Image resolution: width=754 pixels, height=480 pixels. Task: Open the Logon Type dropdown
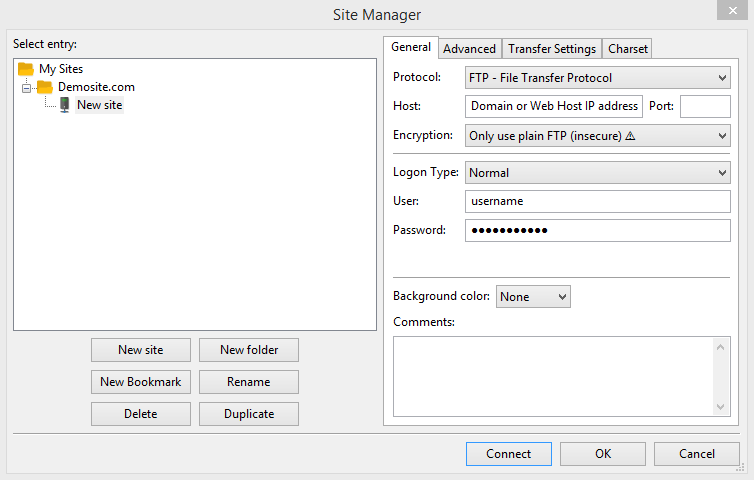598,173
